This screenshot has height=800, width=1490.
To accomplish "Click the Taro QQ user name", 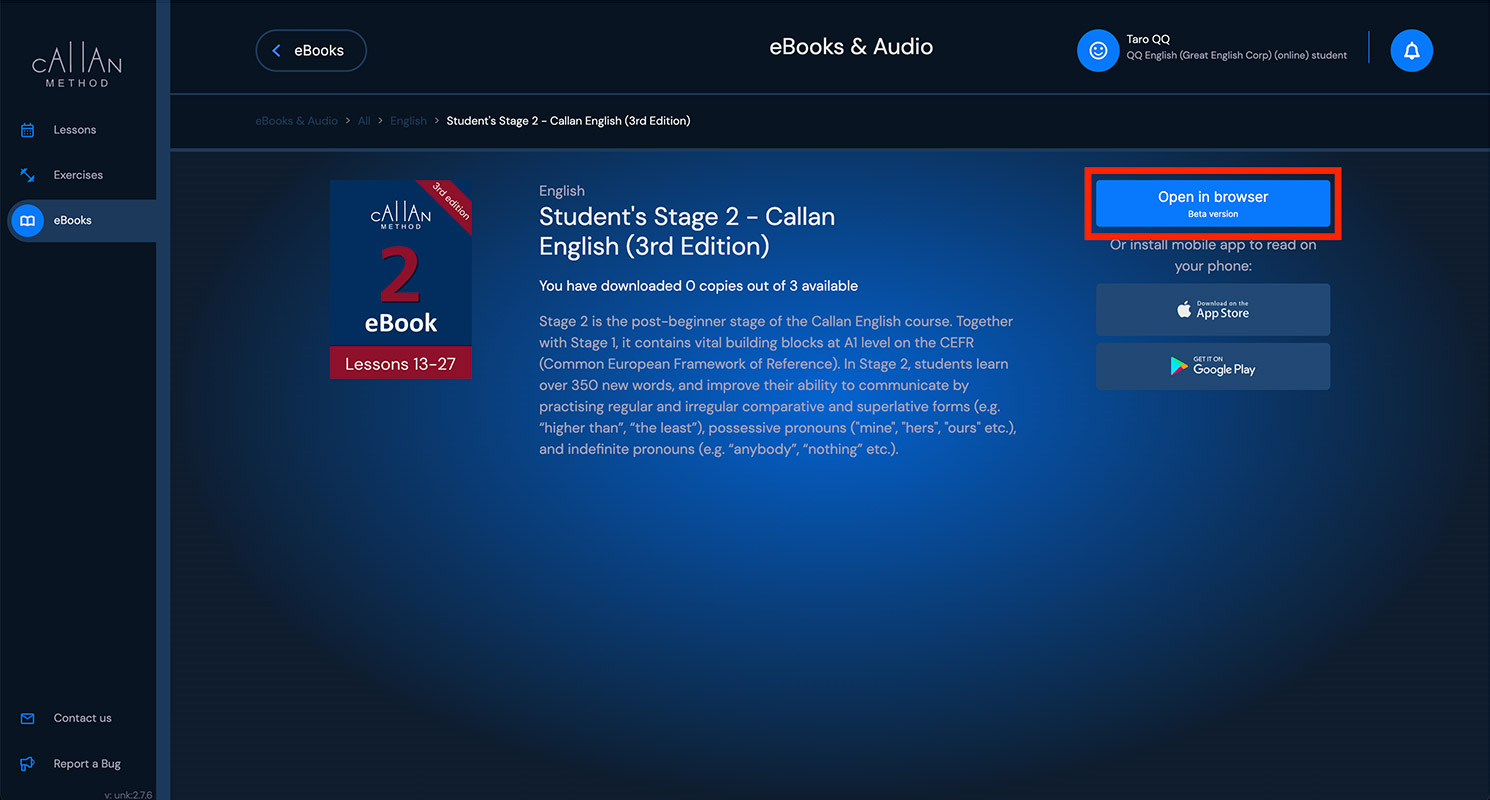I will point(1148,40).
